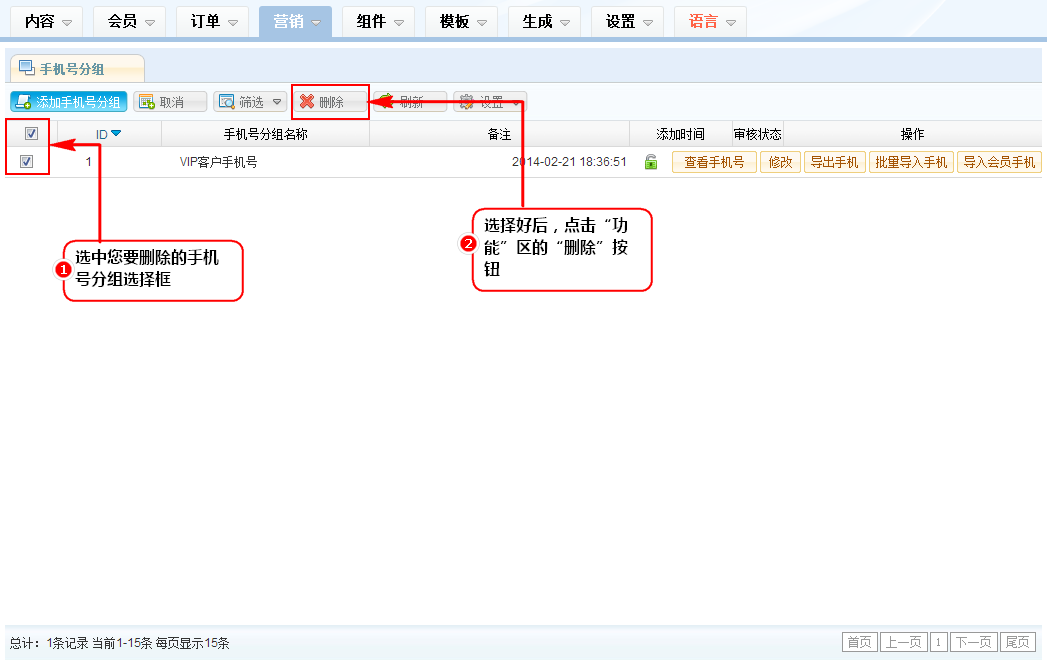
Task: Click the 刷新 refresh toolbar button
Action: [410, 102]
